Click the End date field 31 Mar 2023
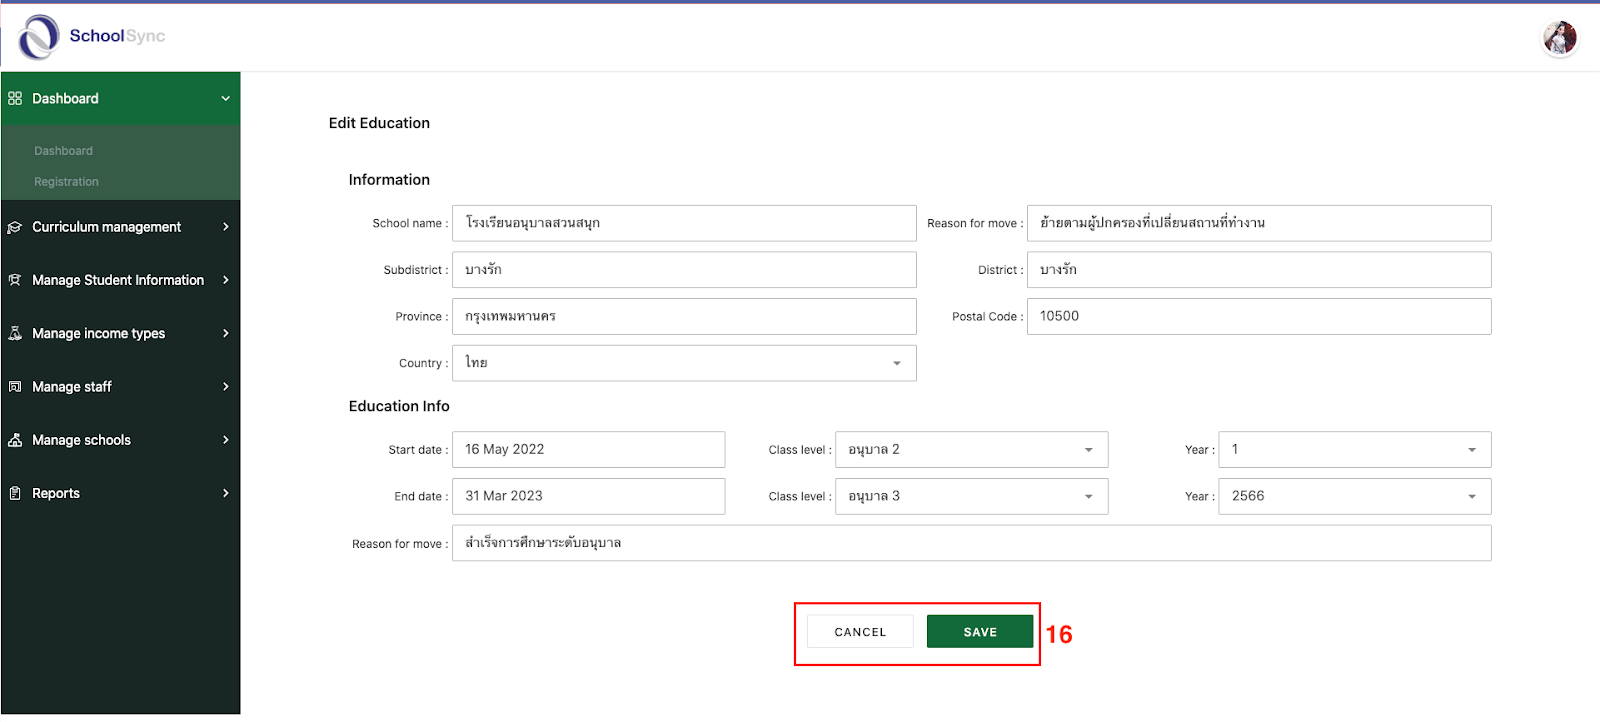Viewport: 1600px width, 722px height. pos(588,496)
